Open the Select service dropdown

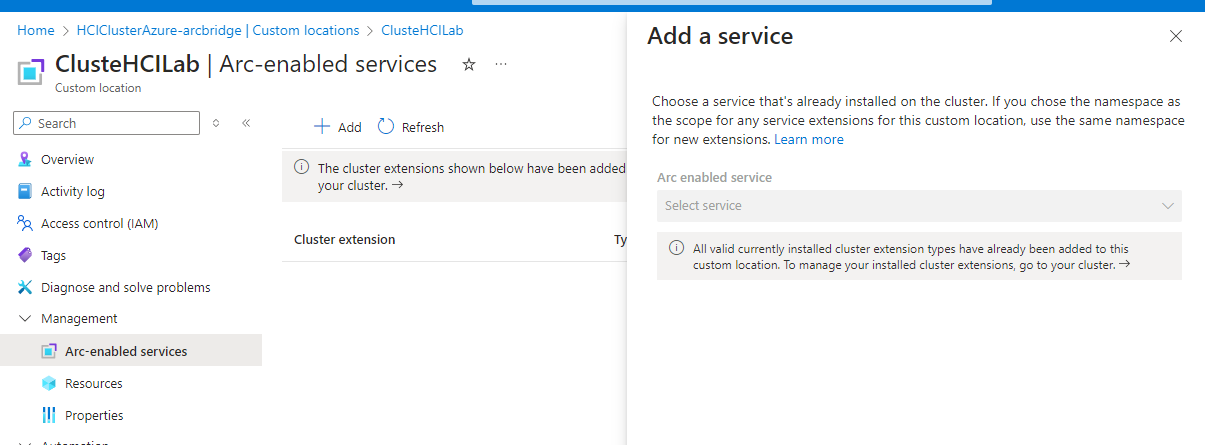[x=919, y=205]
